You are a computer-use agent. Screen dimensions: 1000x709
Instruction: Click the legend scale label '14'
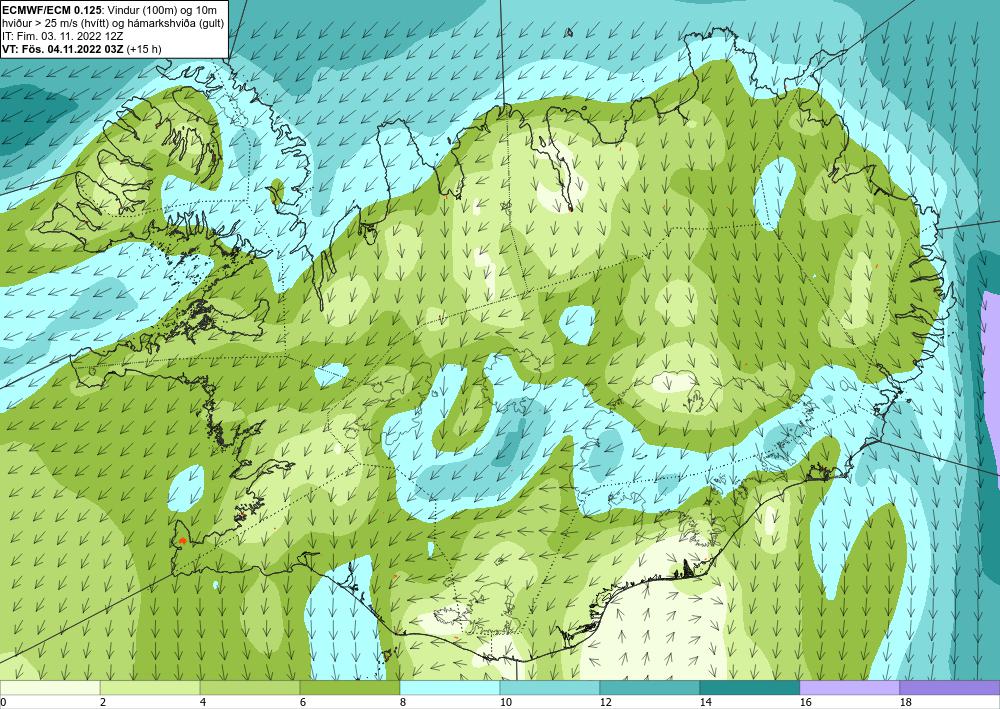tap(705, 703)
